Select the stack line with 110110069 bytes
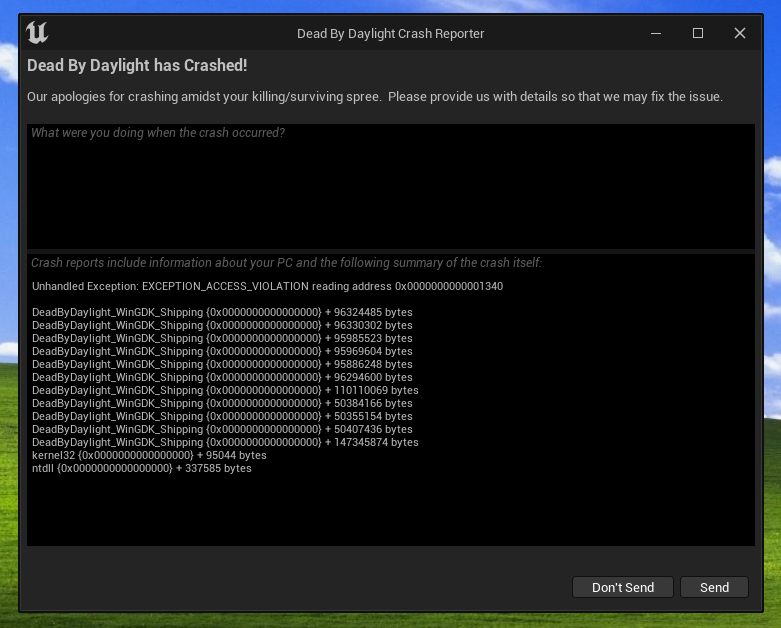Screen dimensions: 781x628 point(225,390)
